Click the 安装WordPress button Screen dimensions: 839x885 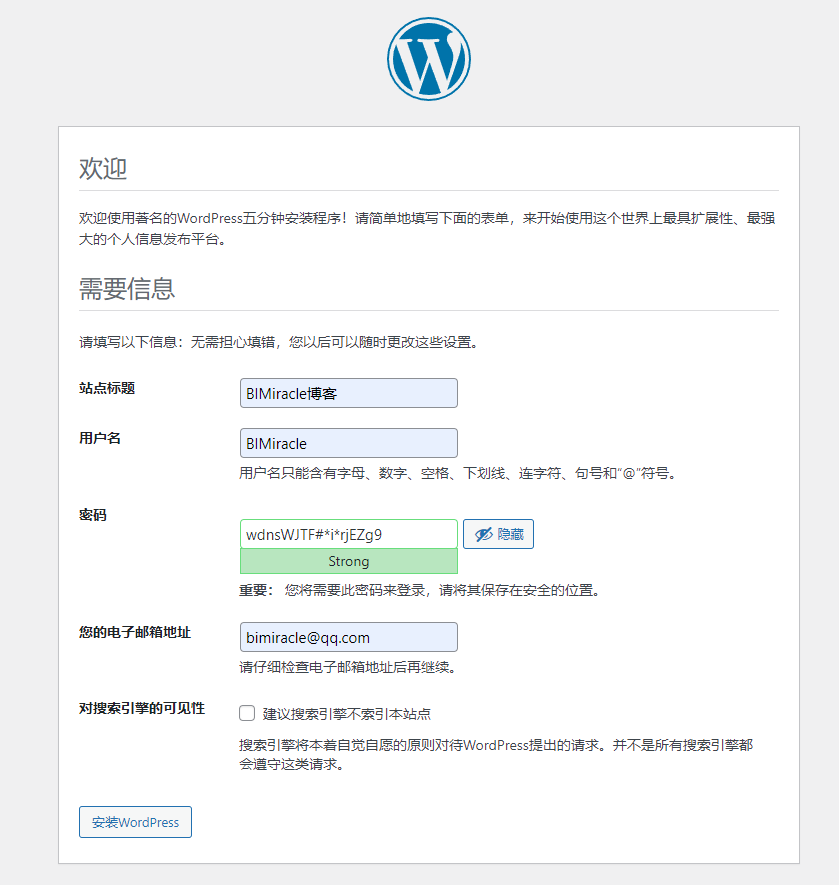tap(136, 822)
